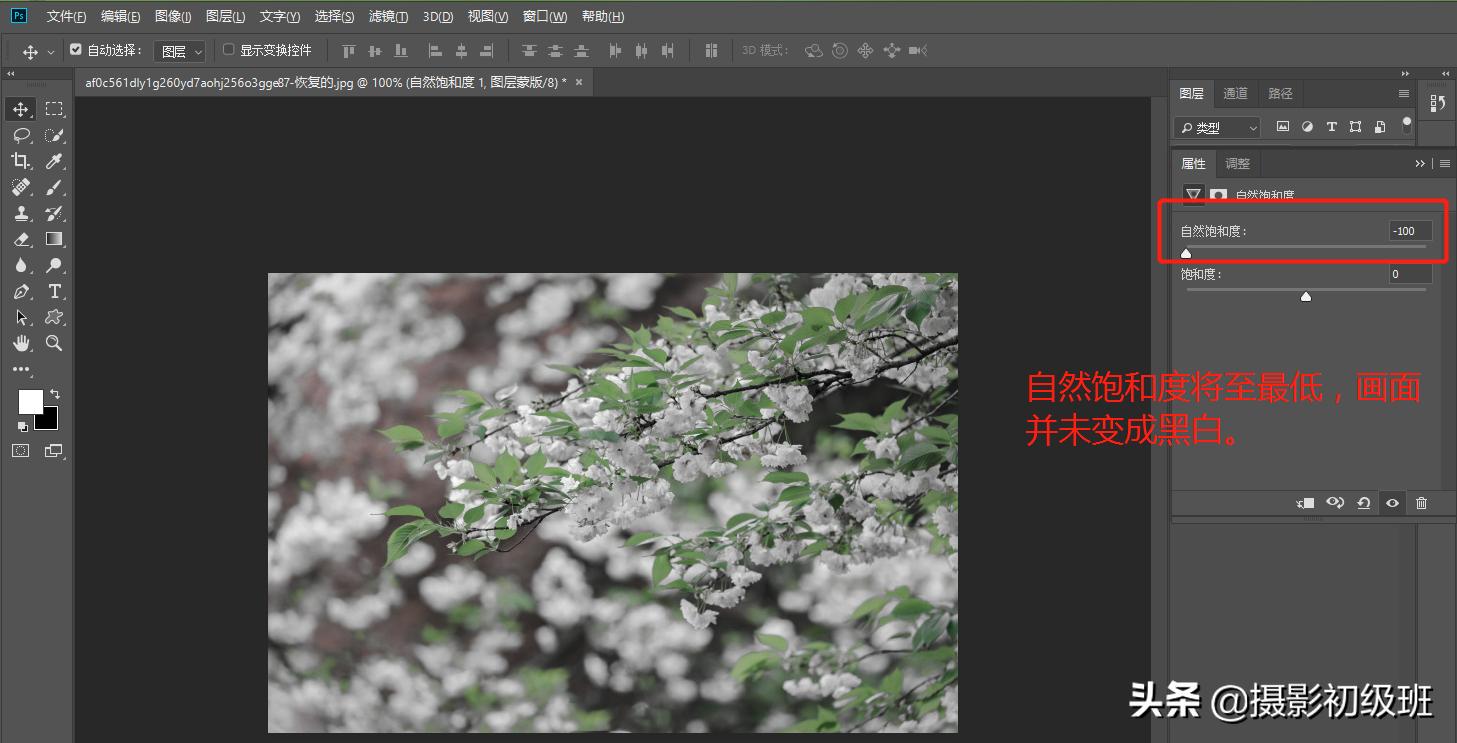
Task: Toggle the adjustment layer visibility eye
Action: [x=1392, y=503]
